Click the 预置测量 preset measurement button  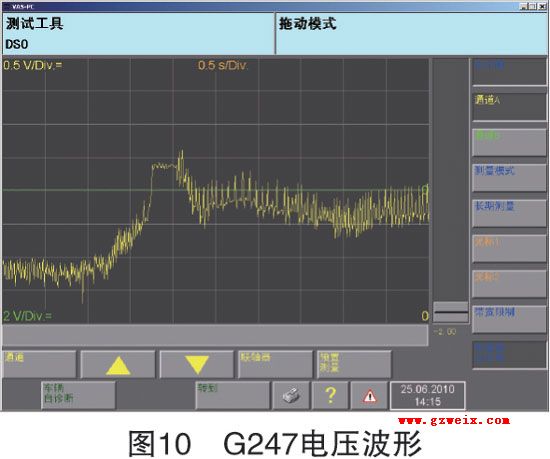pos(354,364)
